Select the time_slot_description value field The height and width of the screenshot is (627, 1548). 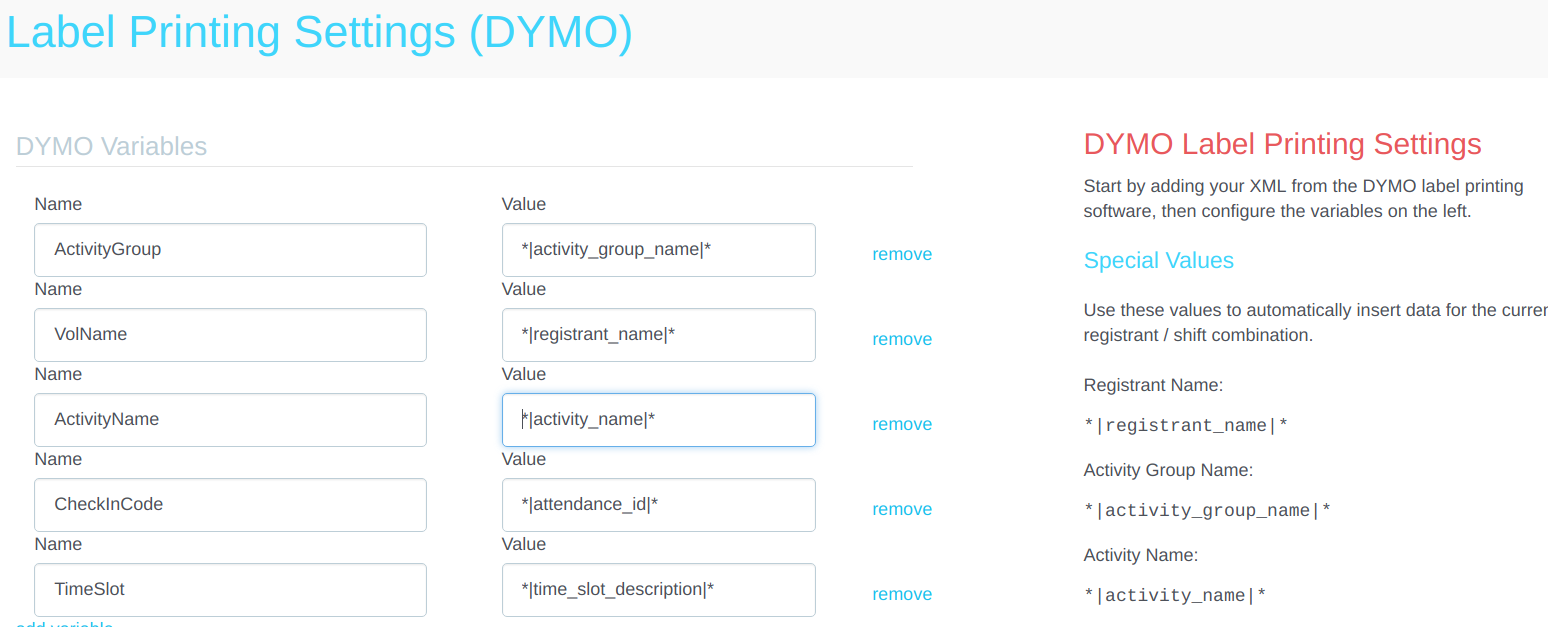(x=658, y=590)
